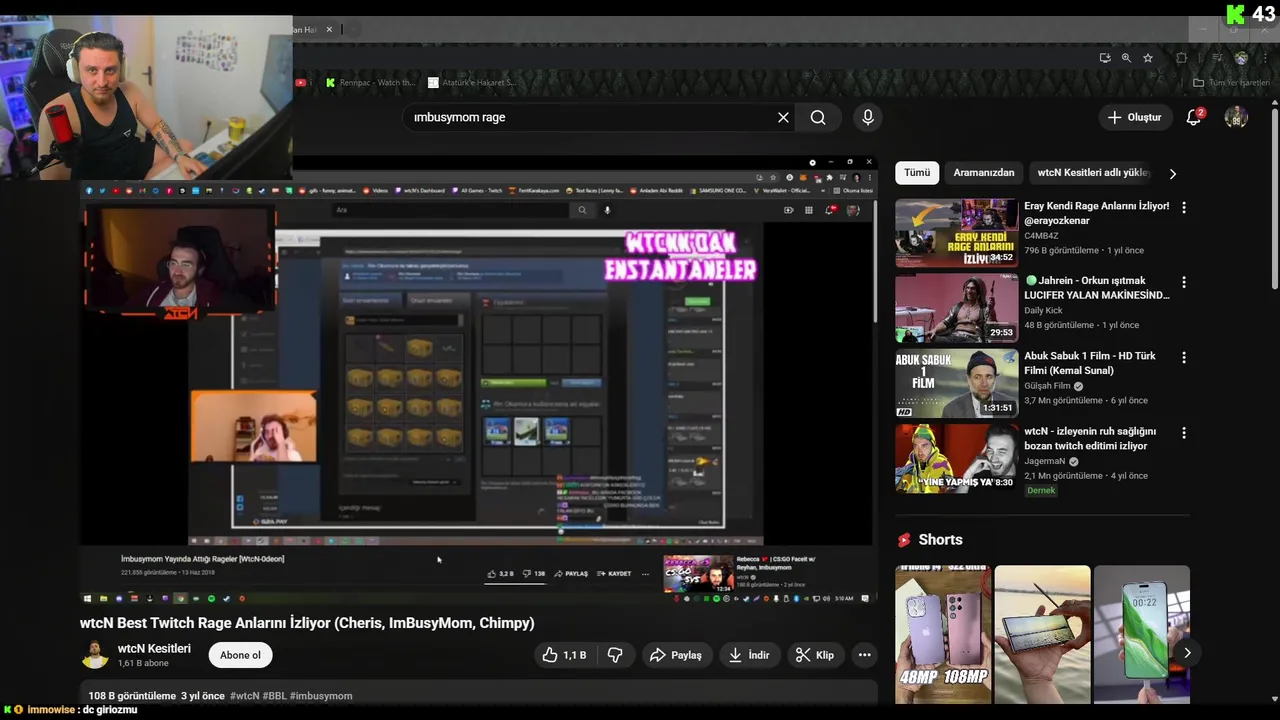Clear the search box with the X

tap(783, 117)
